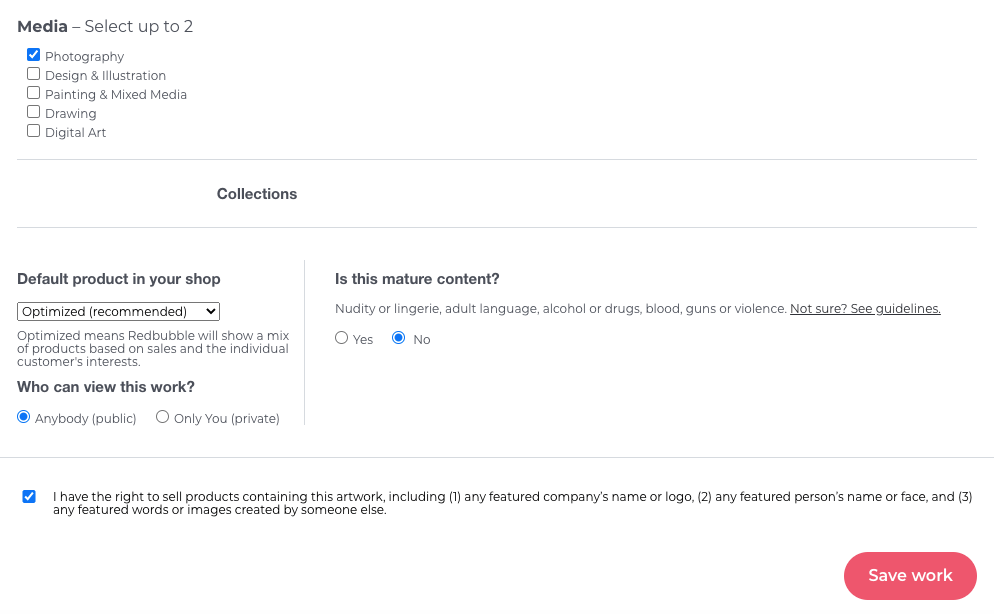Image resolution: width=994 pixels, height=614 pixels.
Task: Check the Painting & Mixed Media box
Action: tap(33, 93)
